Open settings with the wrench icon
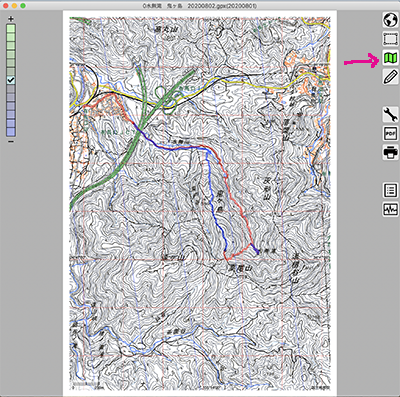 [390, 115]
